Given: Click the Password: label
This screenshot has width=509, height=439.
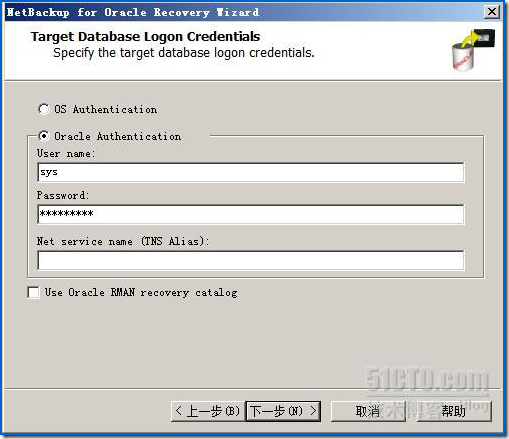Looking at the screenshot, I should [x=63, y=195].
